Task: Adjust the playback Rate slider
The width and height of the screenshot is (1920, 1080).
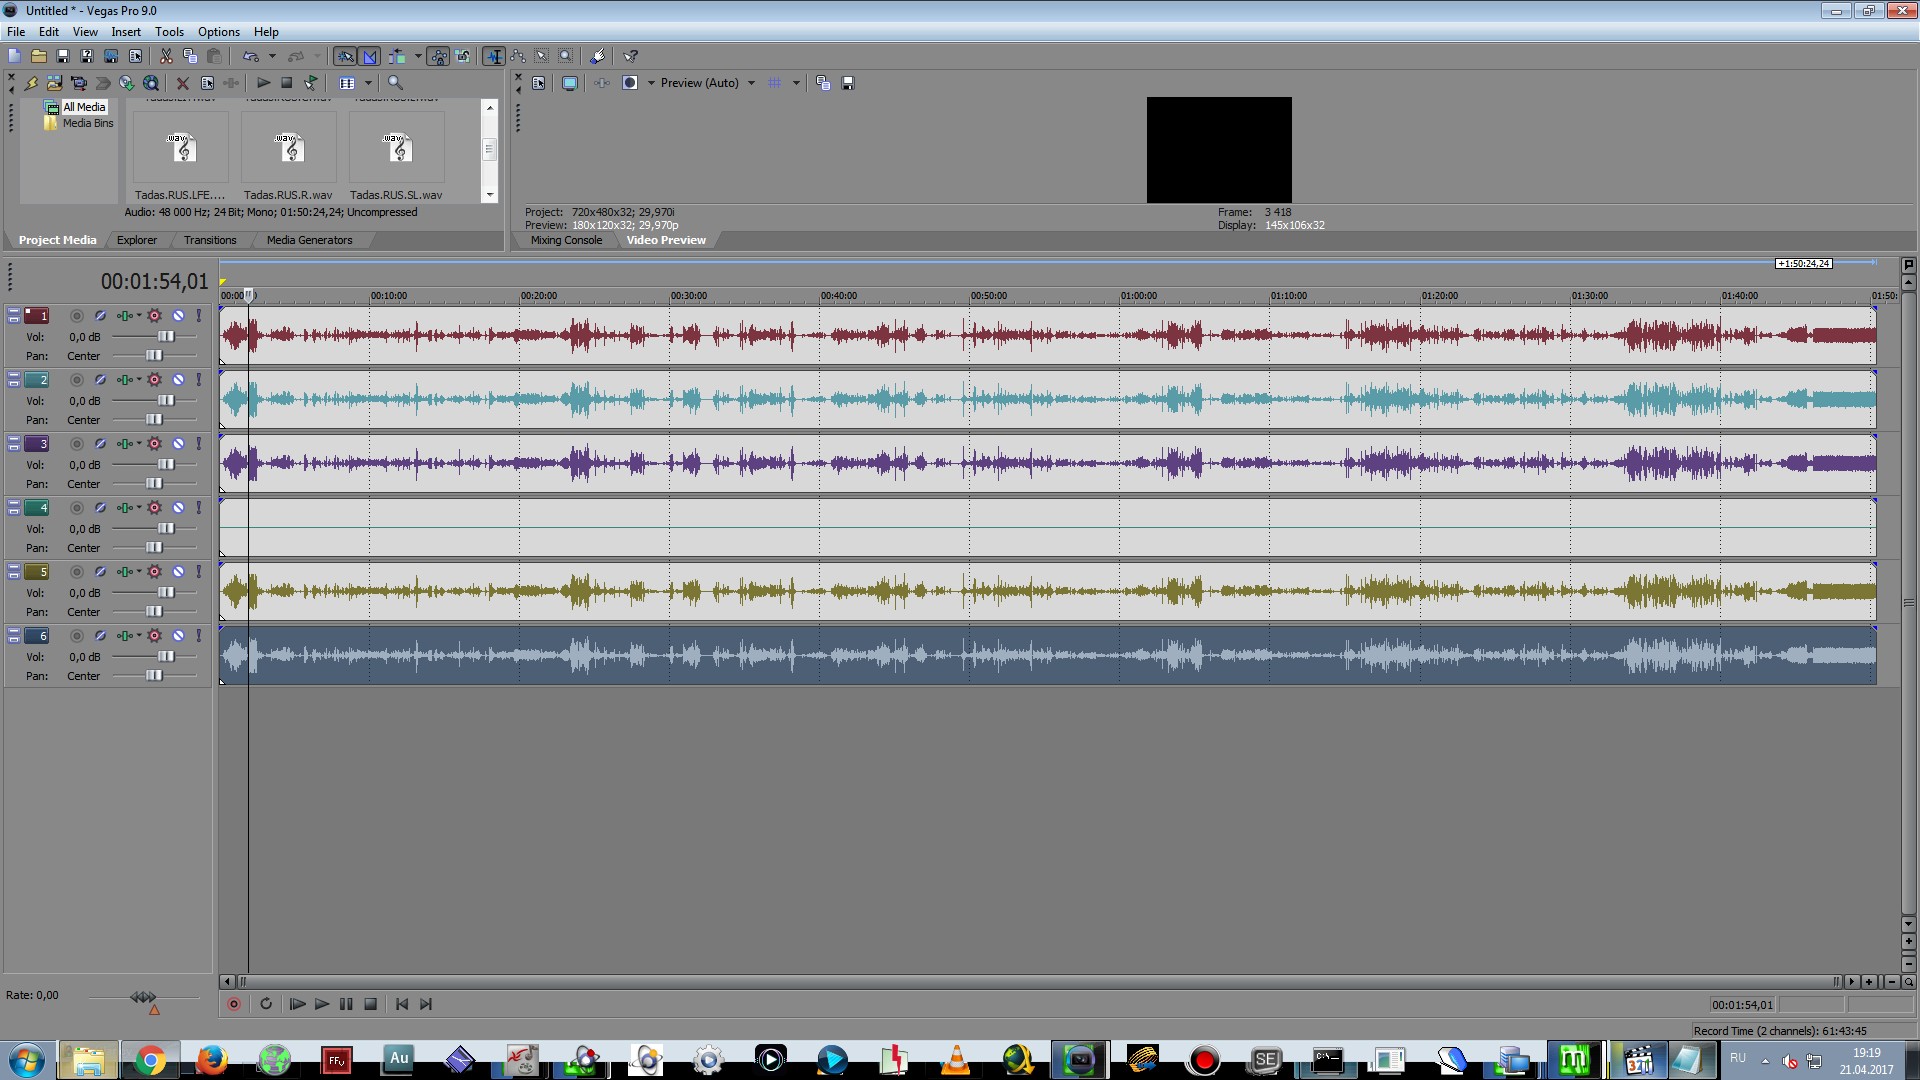Action: [x=143, y=998]
